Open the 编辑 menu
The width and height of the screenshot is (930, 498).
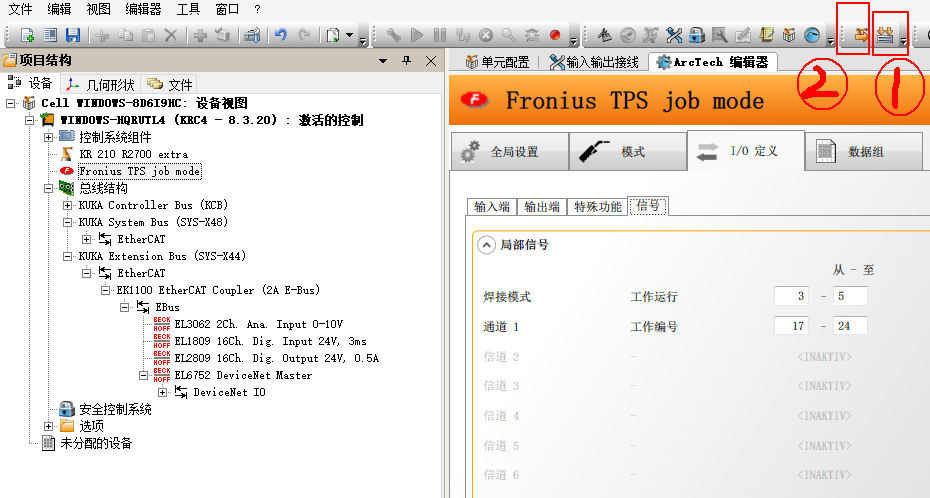point(59,9)
